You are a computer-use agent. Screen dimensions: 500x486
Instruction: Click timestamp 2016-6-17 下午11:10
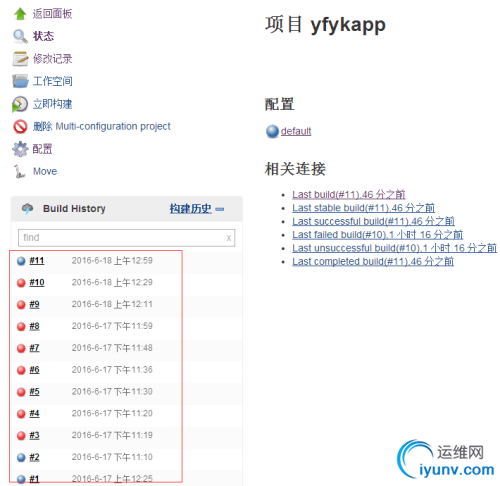[x=112, y=457]
